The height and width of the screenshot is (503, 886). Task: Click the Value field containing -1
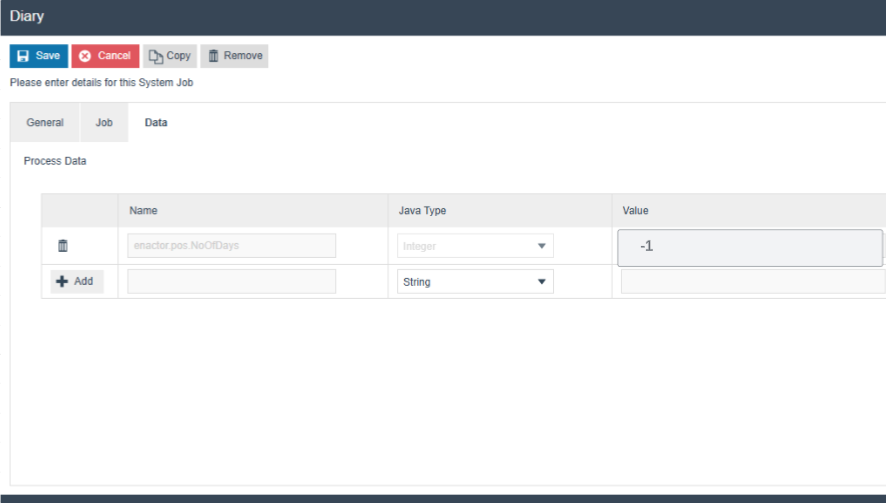pos(749,247)
